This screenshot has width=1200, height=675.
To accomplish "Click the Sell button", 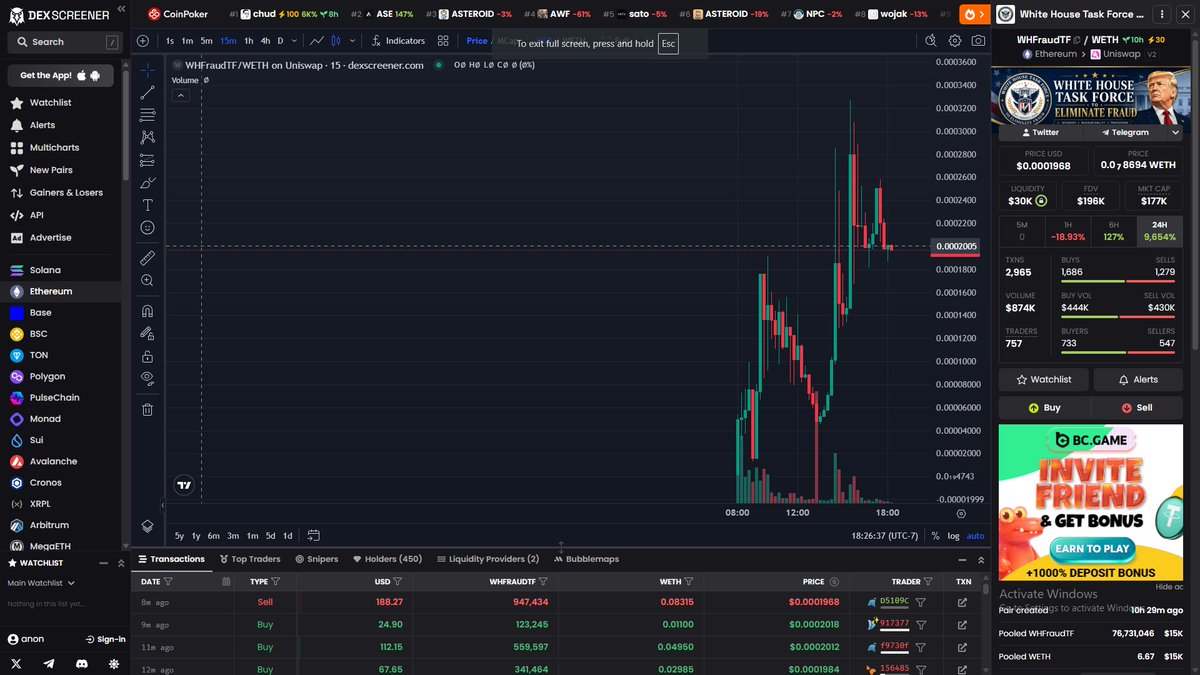I will (1136, 408).
